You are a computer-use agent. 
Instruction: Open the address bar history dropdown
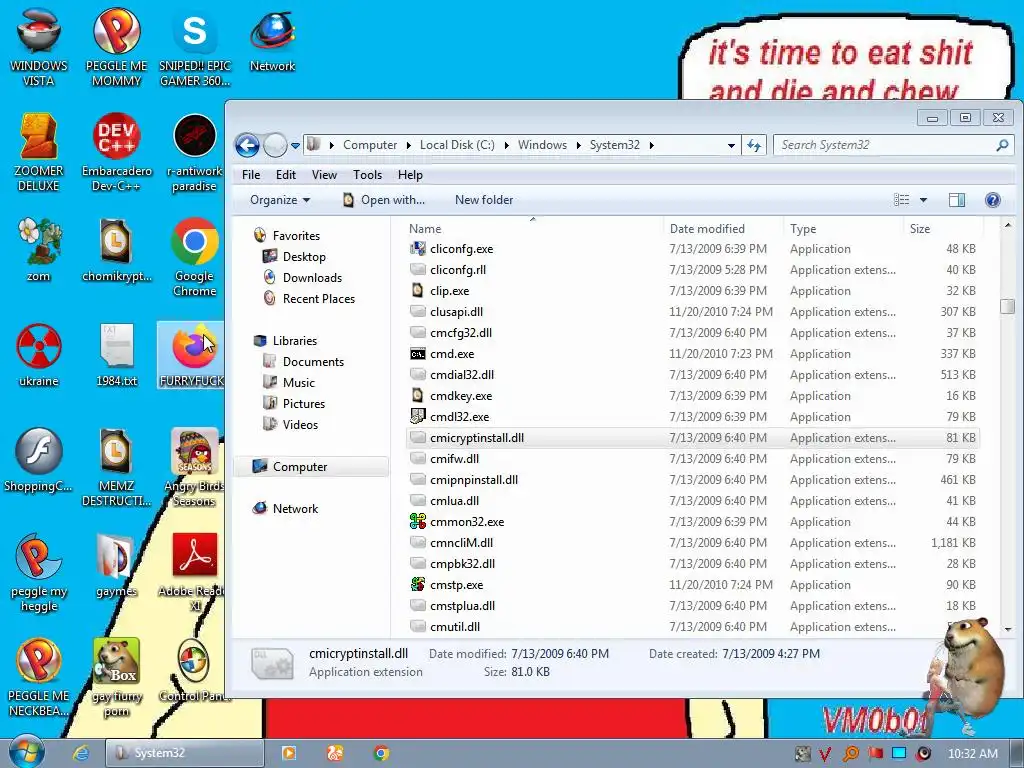(731, 145)
